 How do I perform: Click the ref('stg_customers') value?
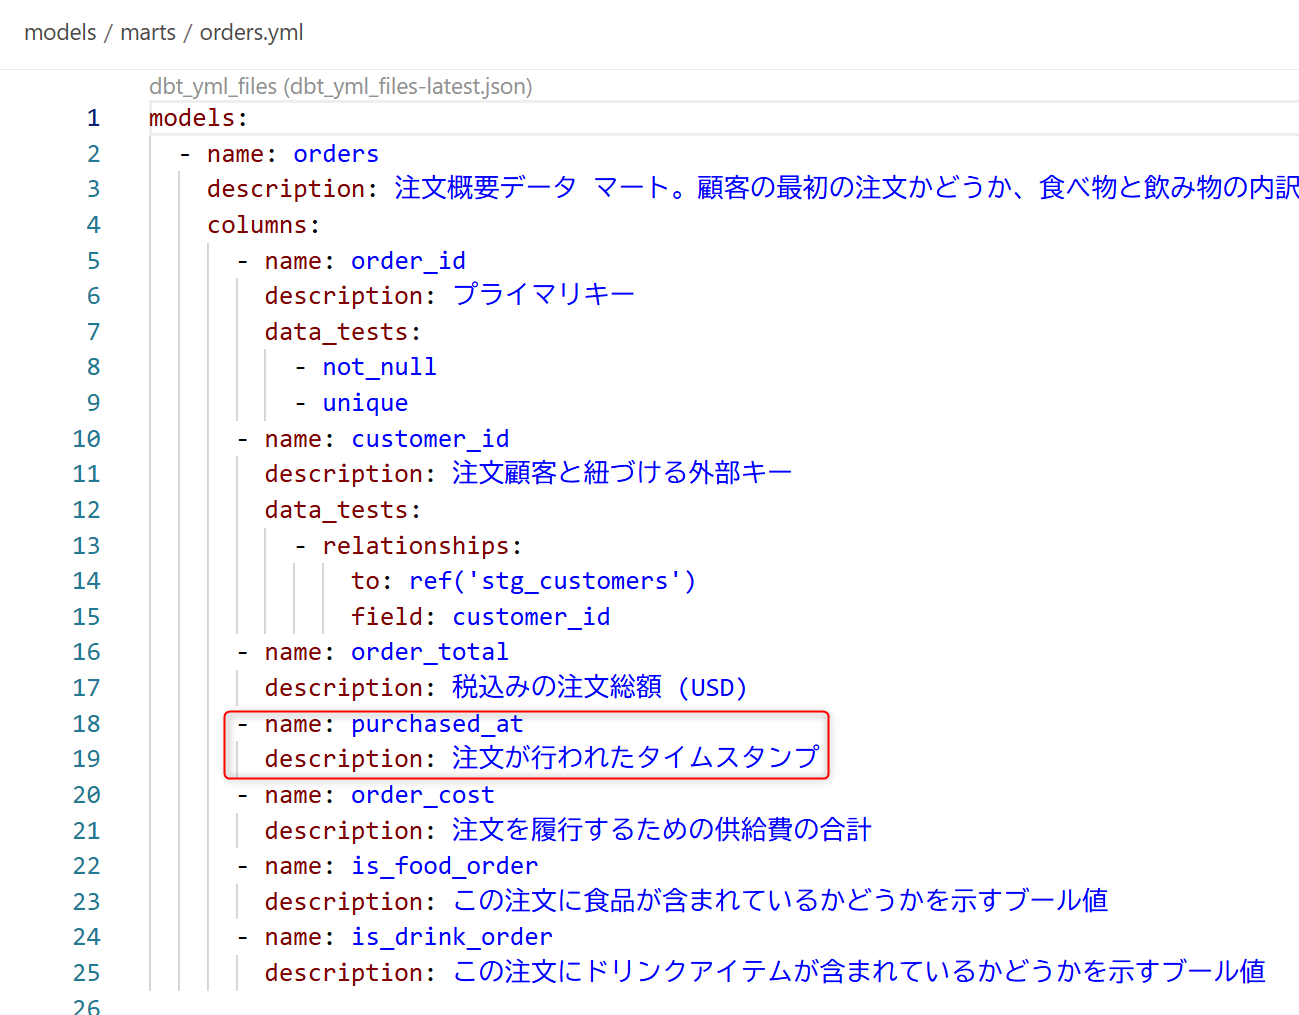[x=552, y=581]
